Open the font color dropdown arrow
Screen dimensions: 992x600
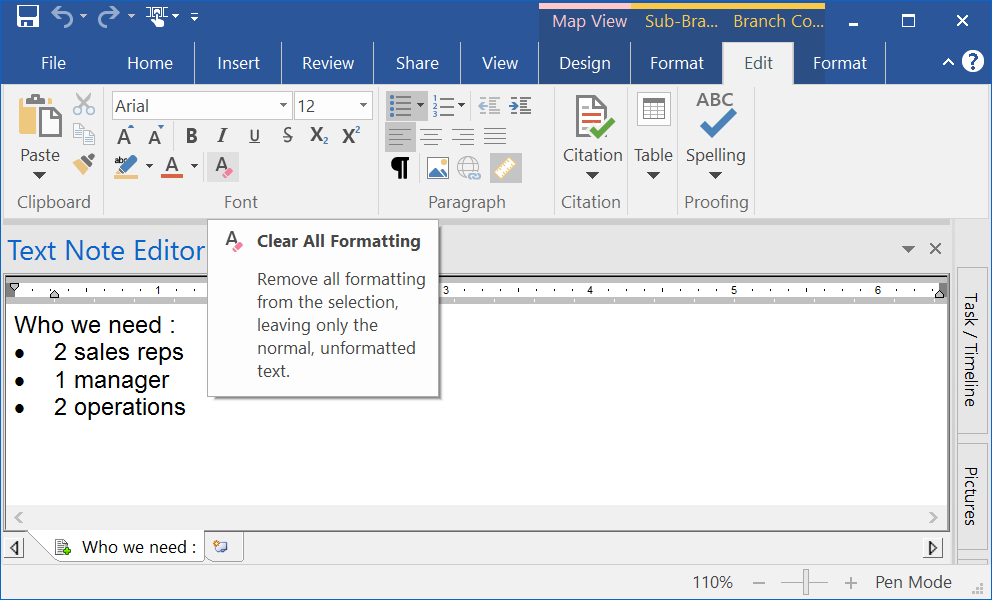tap(193, 166)
